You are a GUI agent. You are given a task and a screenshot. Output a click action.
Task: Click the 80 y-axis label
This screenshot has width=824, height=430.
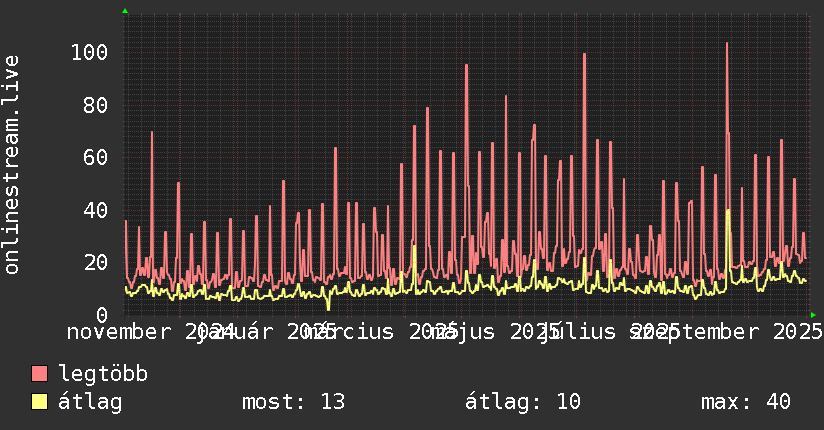pyautogui.click(x=95, y=105)
